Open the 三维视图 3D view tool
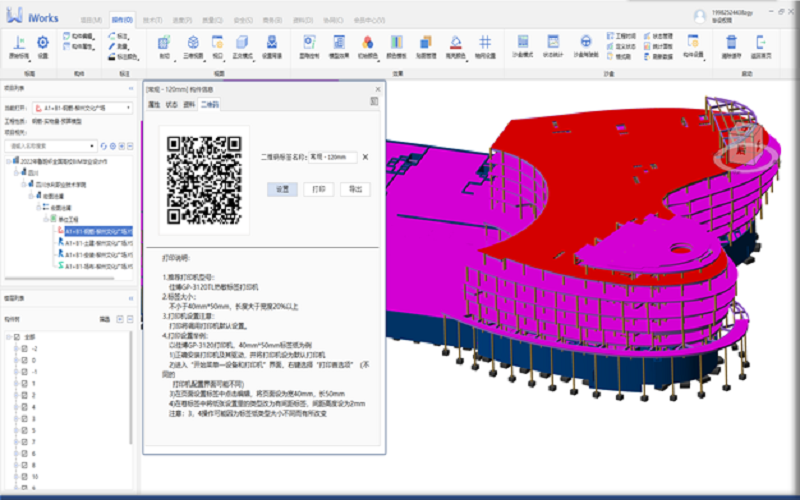The height and width of the screenshot is (500, 800). click(x=193, y=46)
